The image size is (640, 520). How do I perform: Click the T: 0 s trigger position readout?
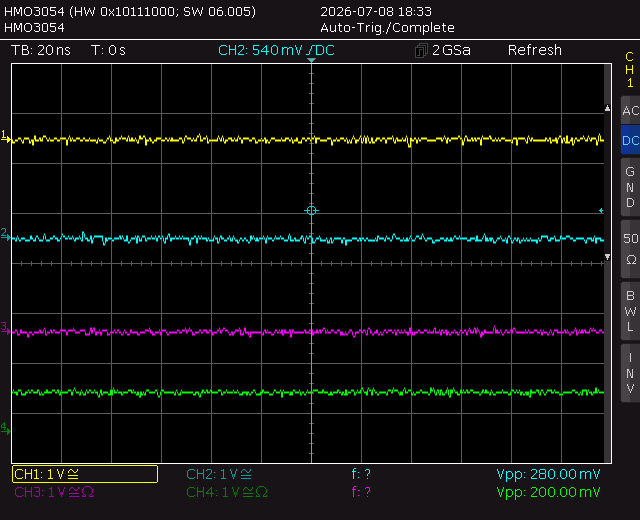(108, 50)
